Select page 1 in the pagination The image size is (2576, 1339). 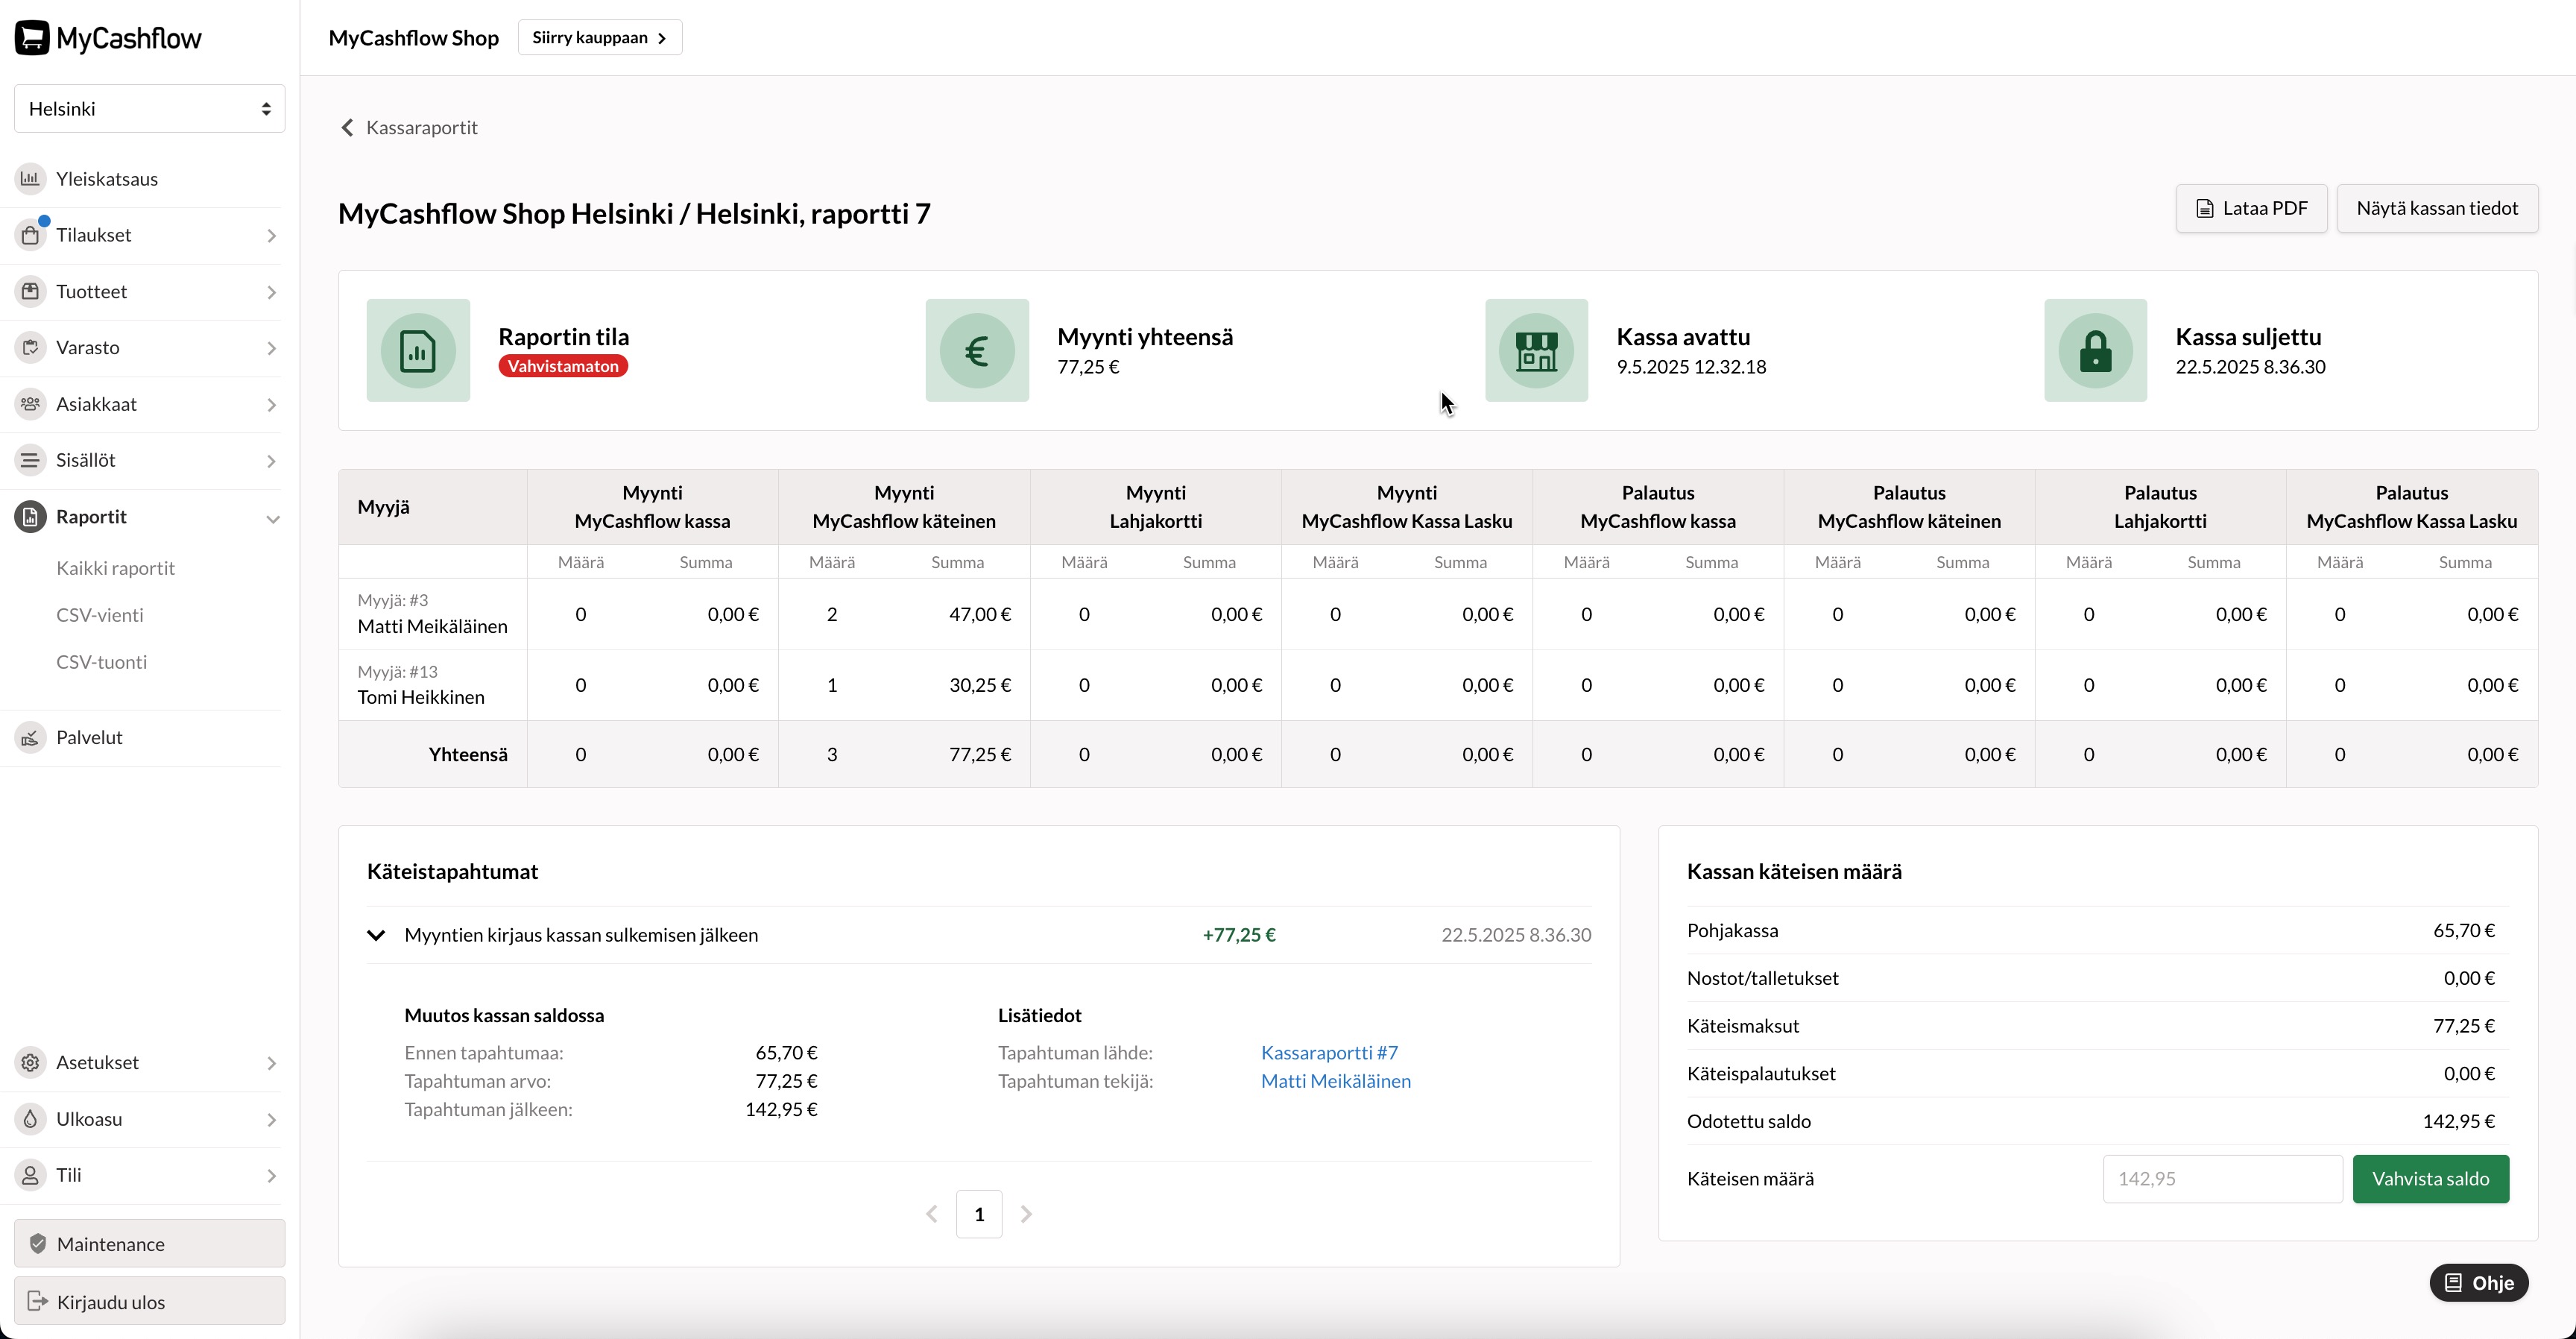[979, 1214]
